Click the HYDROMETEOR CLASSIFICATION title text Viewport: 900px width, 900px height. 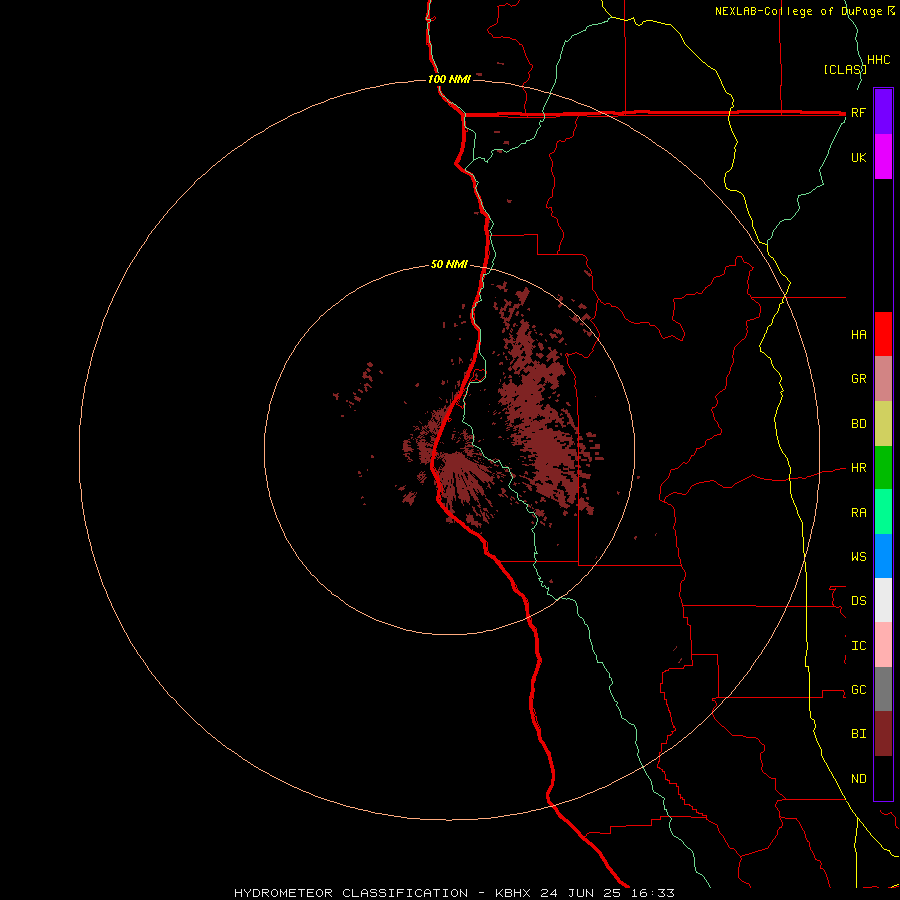point(351,893)
